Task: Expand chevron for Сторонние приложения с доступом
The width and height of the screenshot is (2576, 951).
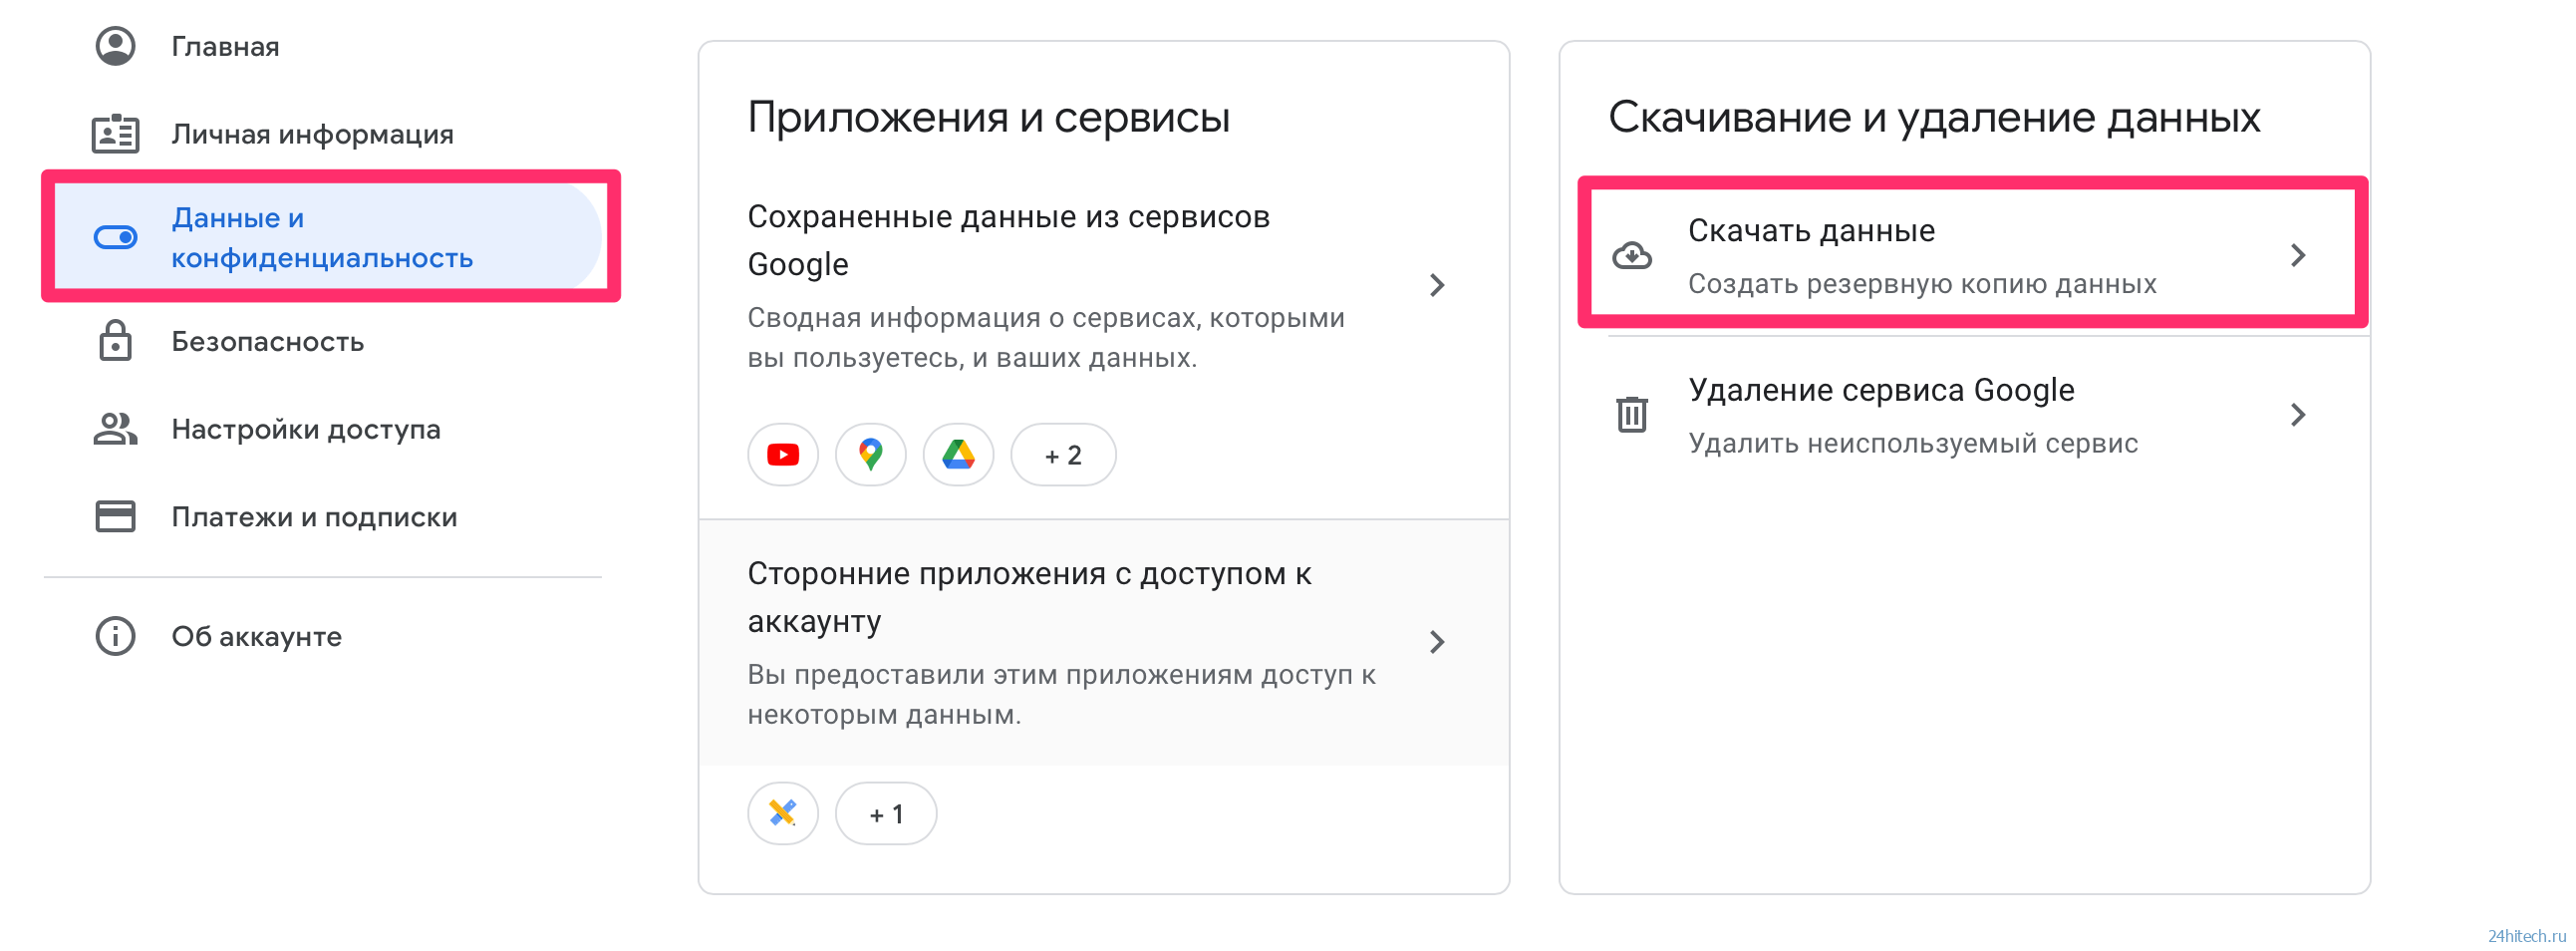Action: (1437, 642)
